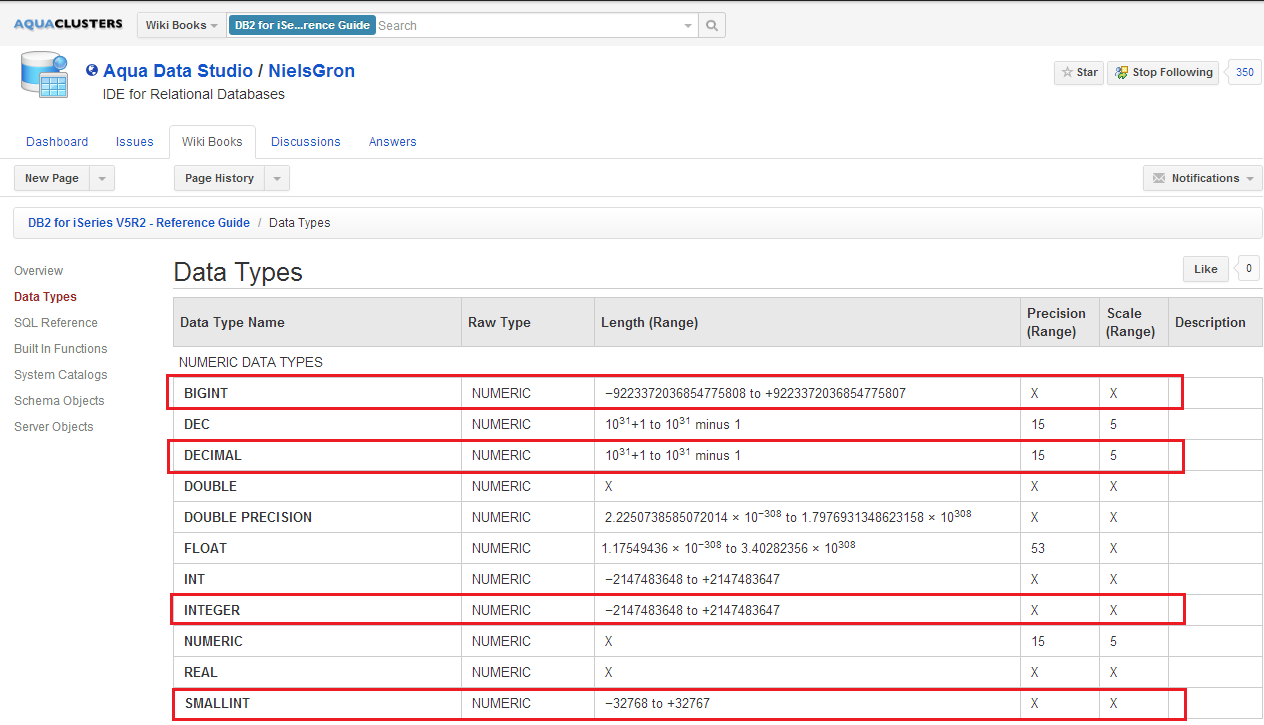Click the 350 followers count

(x=1244, y=72)
